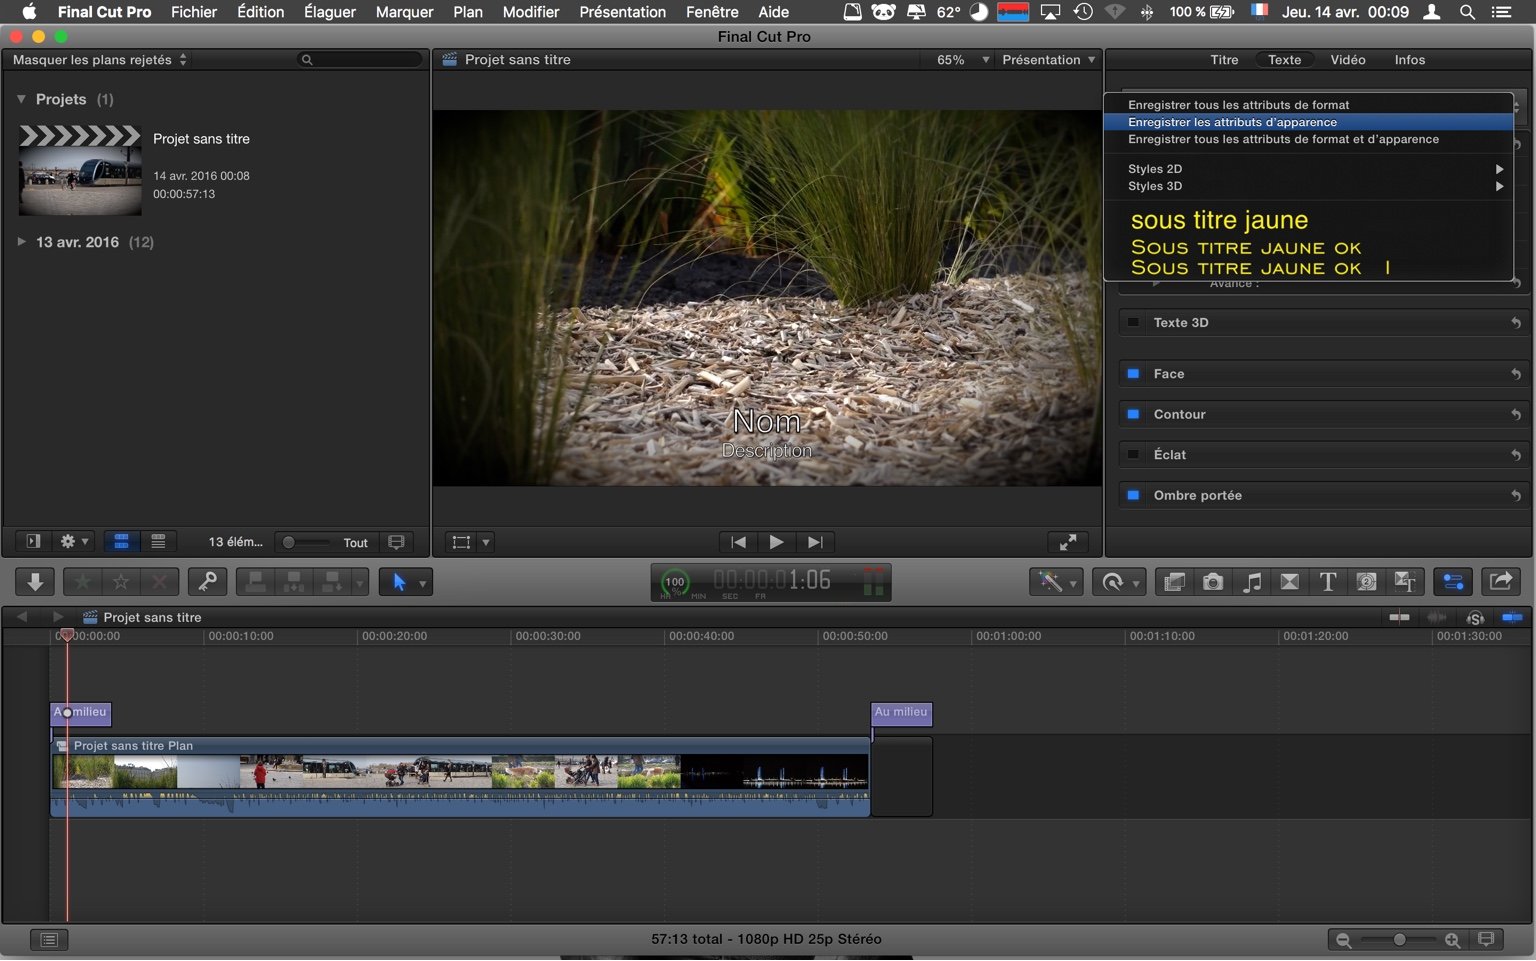Show the effects browser

pos(1175,582)
